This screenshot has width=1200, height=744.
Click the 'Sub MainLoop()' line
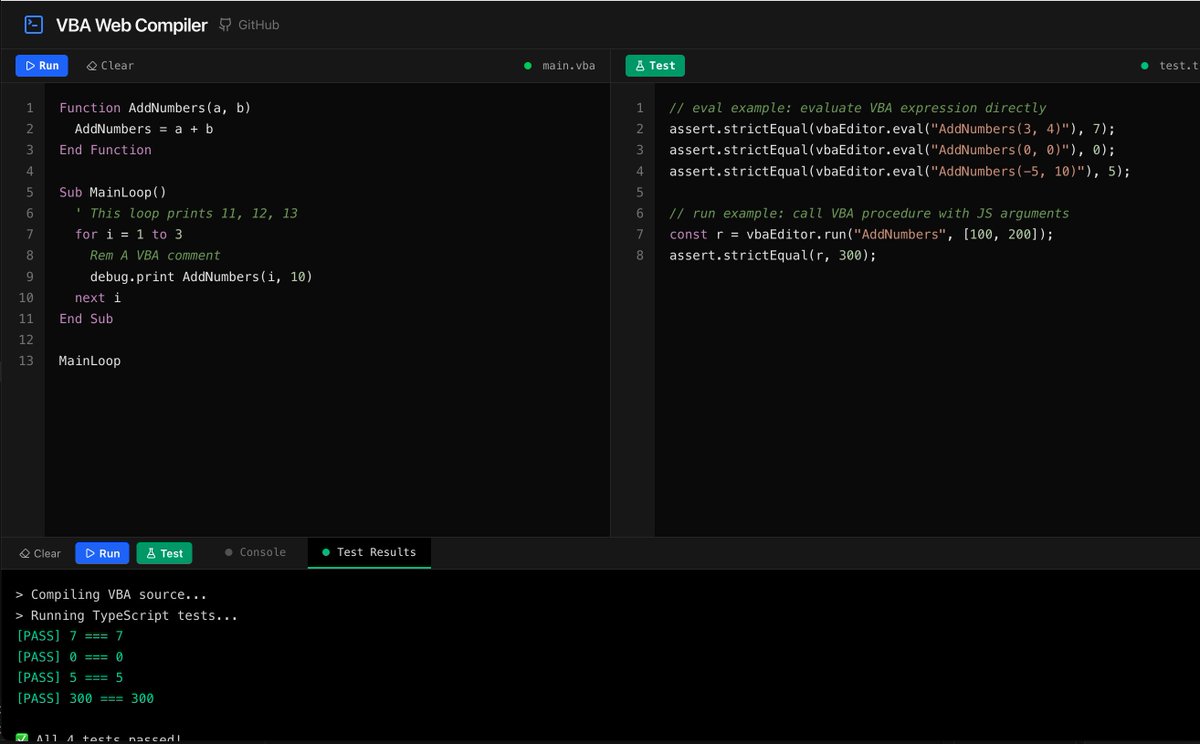click(113, 192)
